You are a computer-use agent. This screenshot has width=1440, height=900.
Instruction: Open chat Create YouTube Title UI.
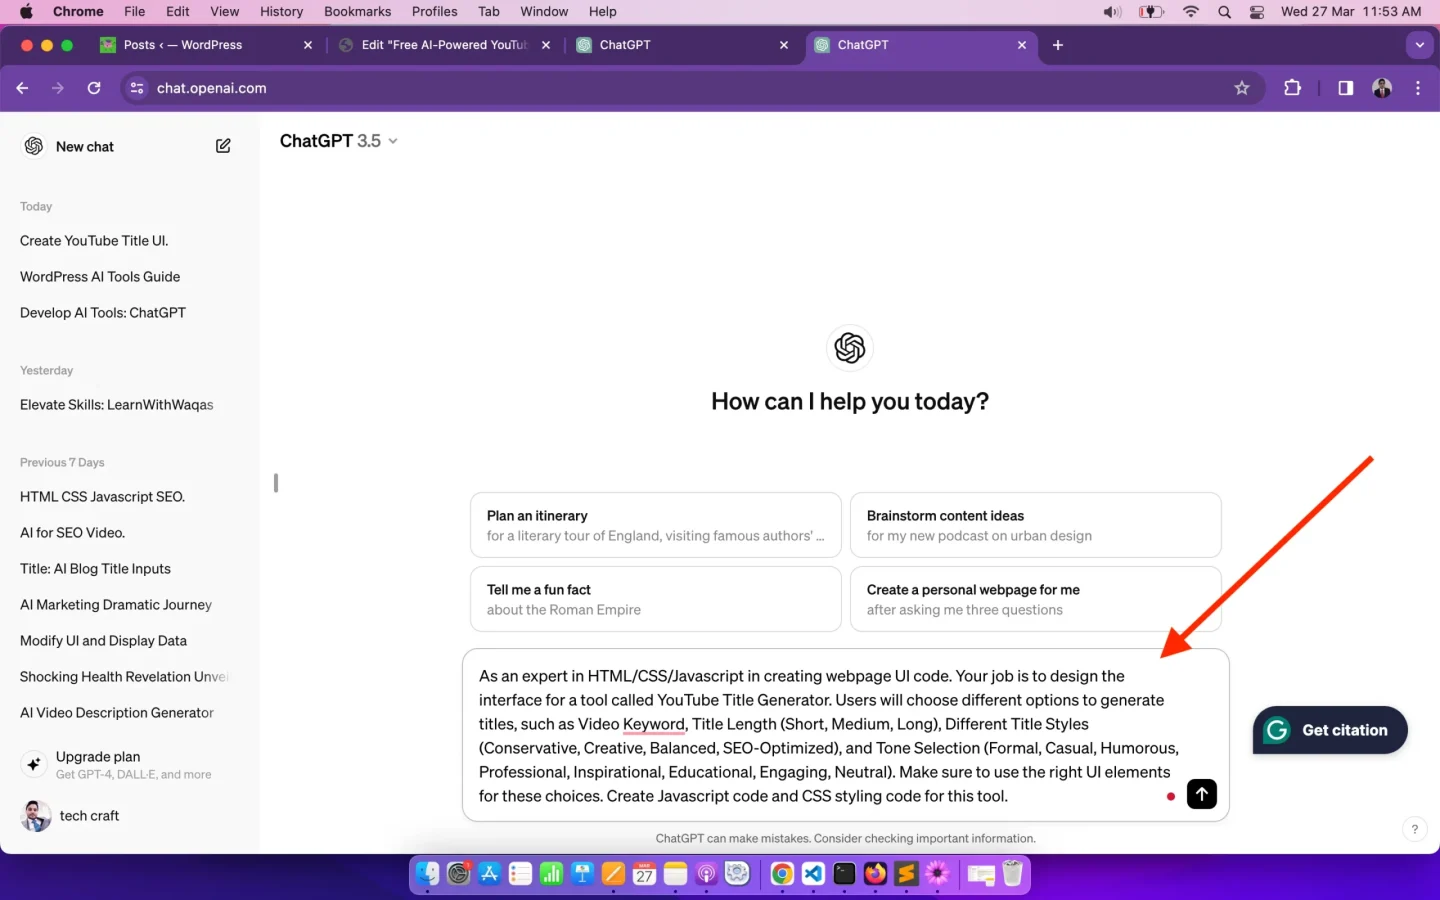coord(94,241)
